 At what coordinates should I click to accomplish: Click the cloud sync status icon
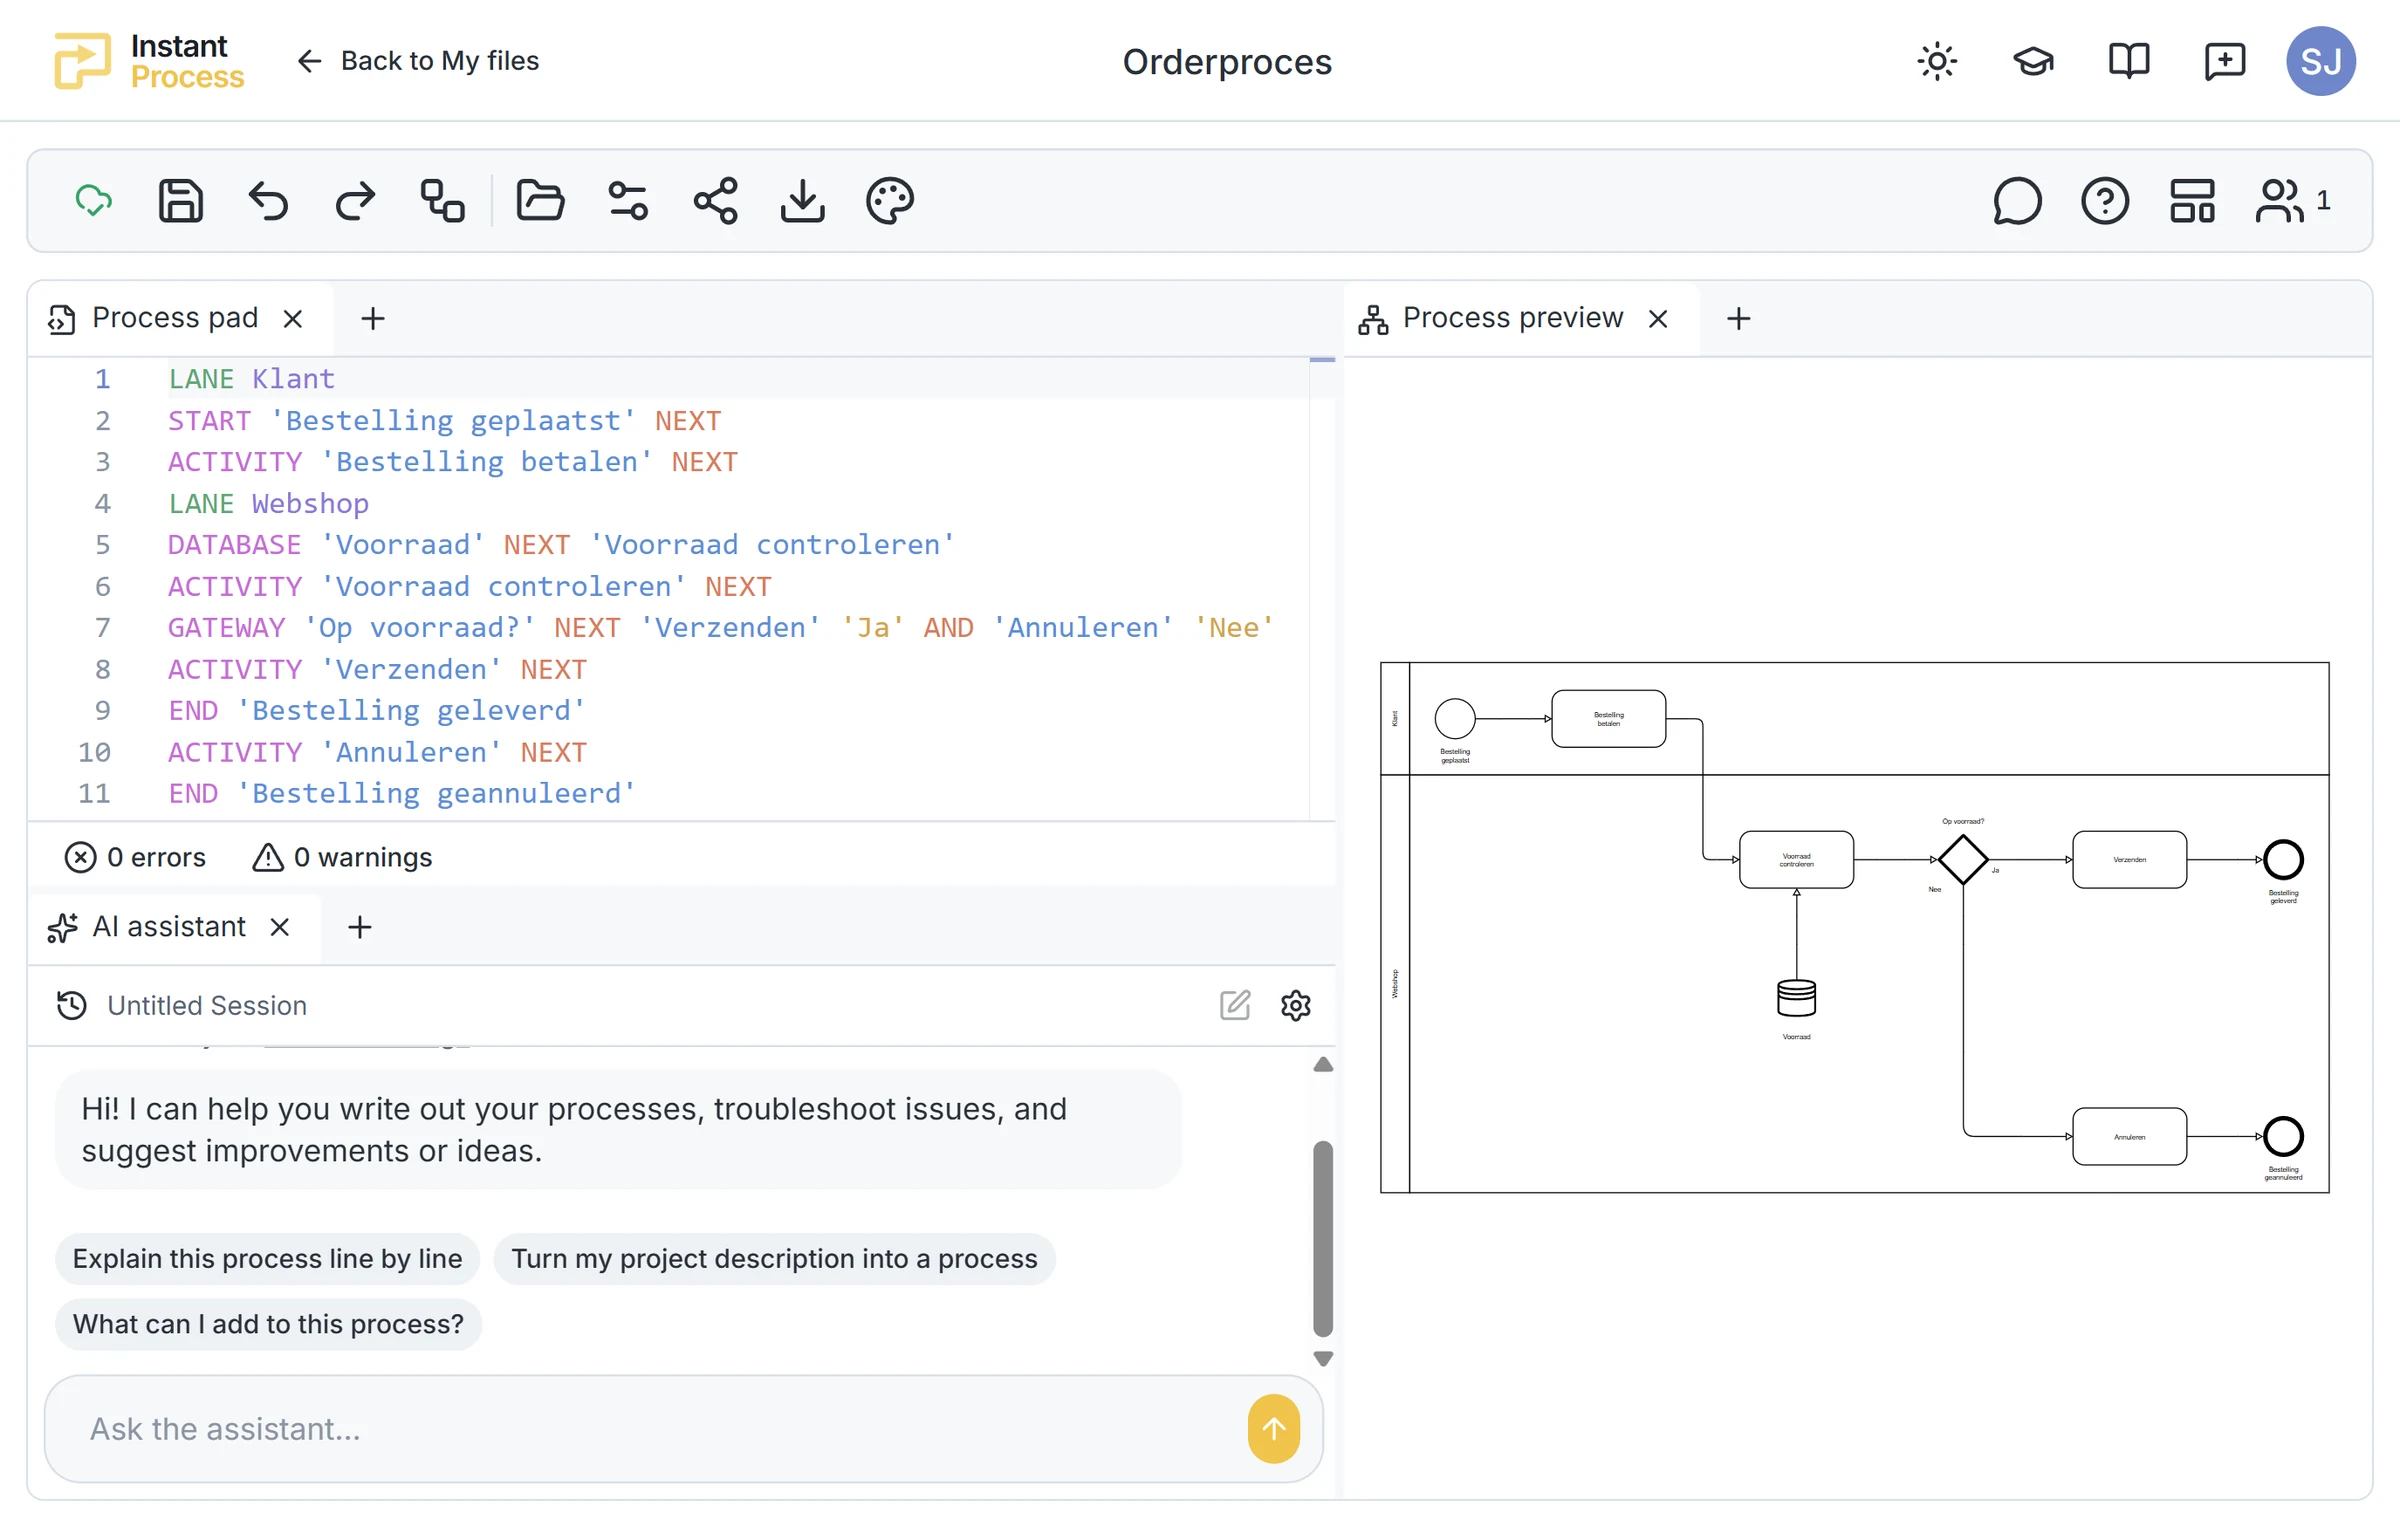[x=94, y=201]
